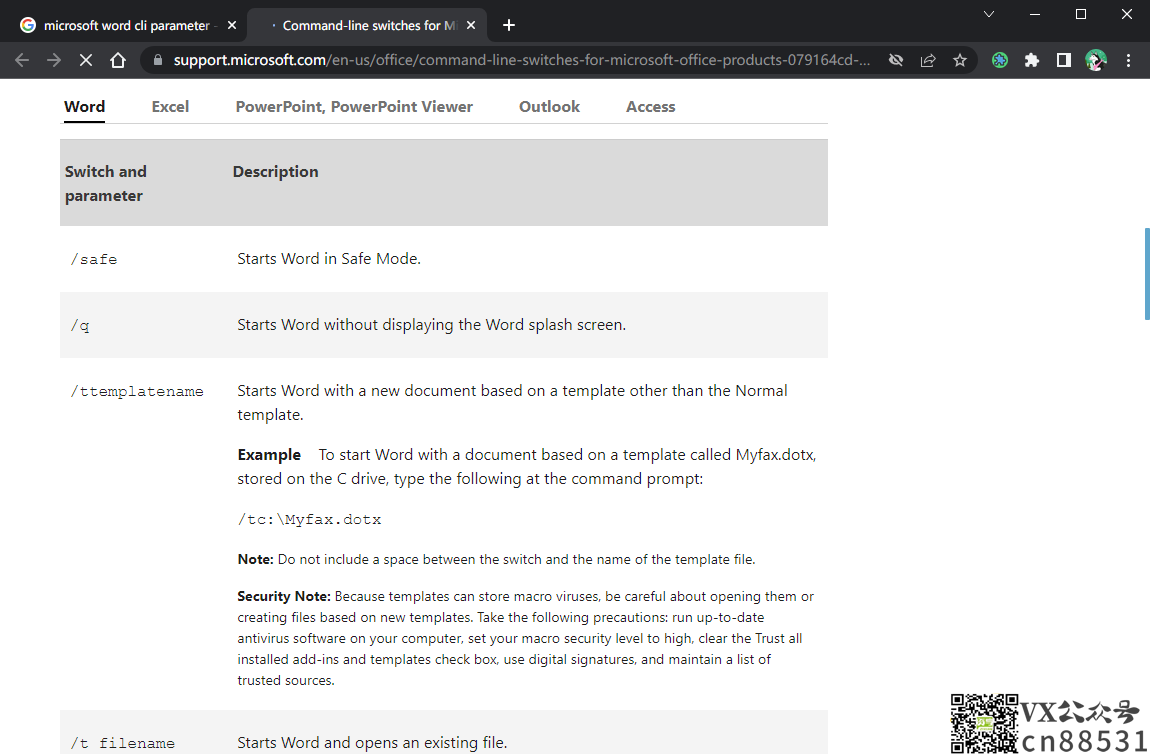Minimize the browser window
The height and width of the screenshot is (754, 1150).
point(1035,14)
